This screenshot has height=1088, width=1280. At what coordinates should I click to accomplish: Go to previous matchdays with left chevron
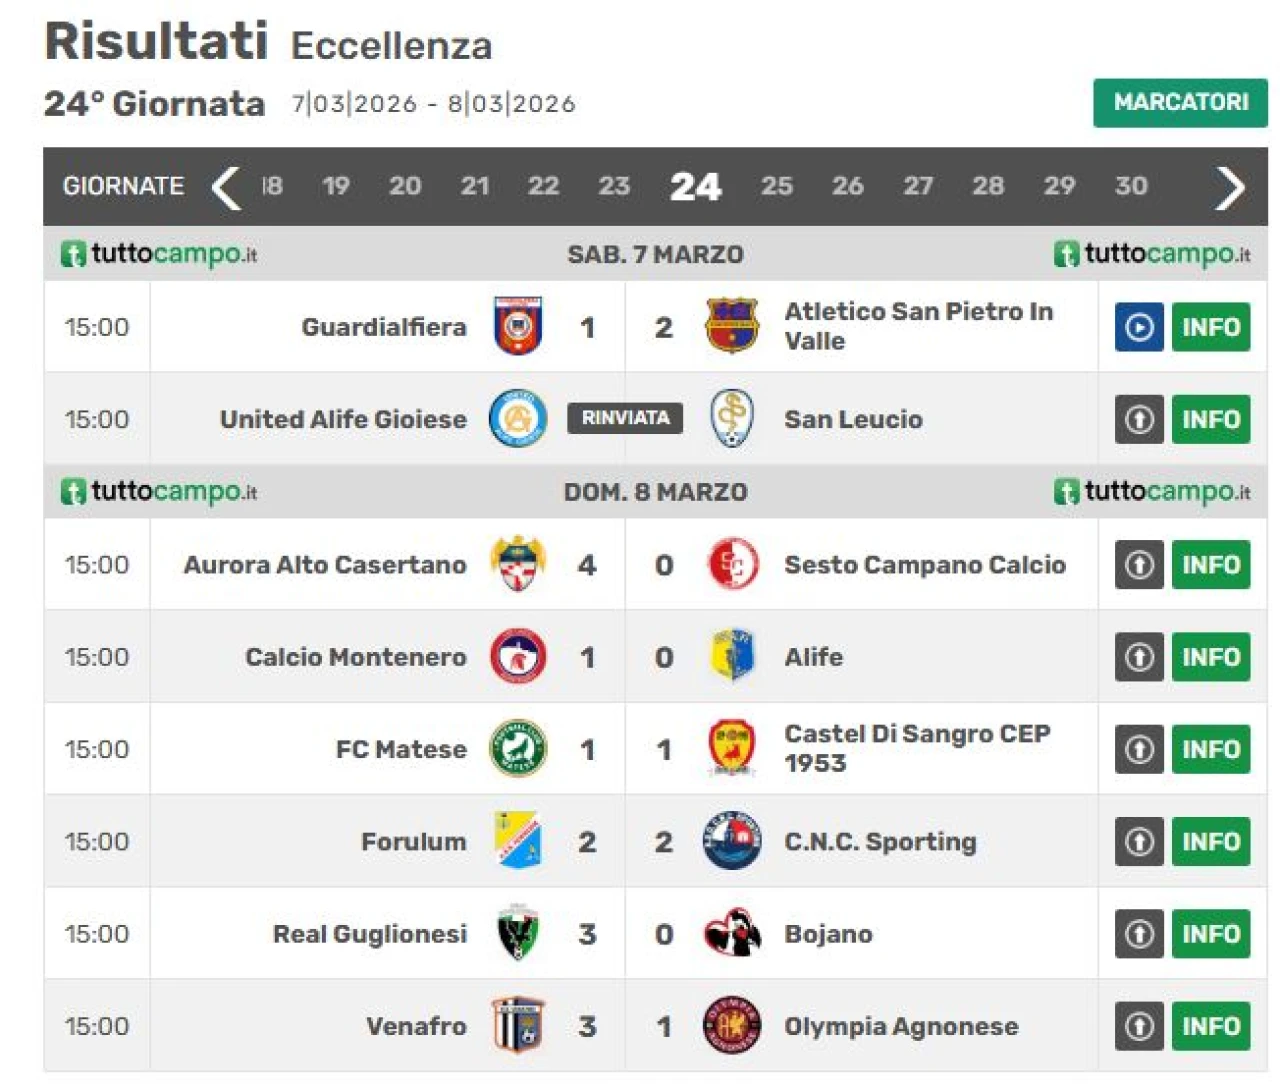[227, 187]
